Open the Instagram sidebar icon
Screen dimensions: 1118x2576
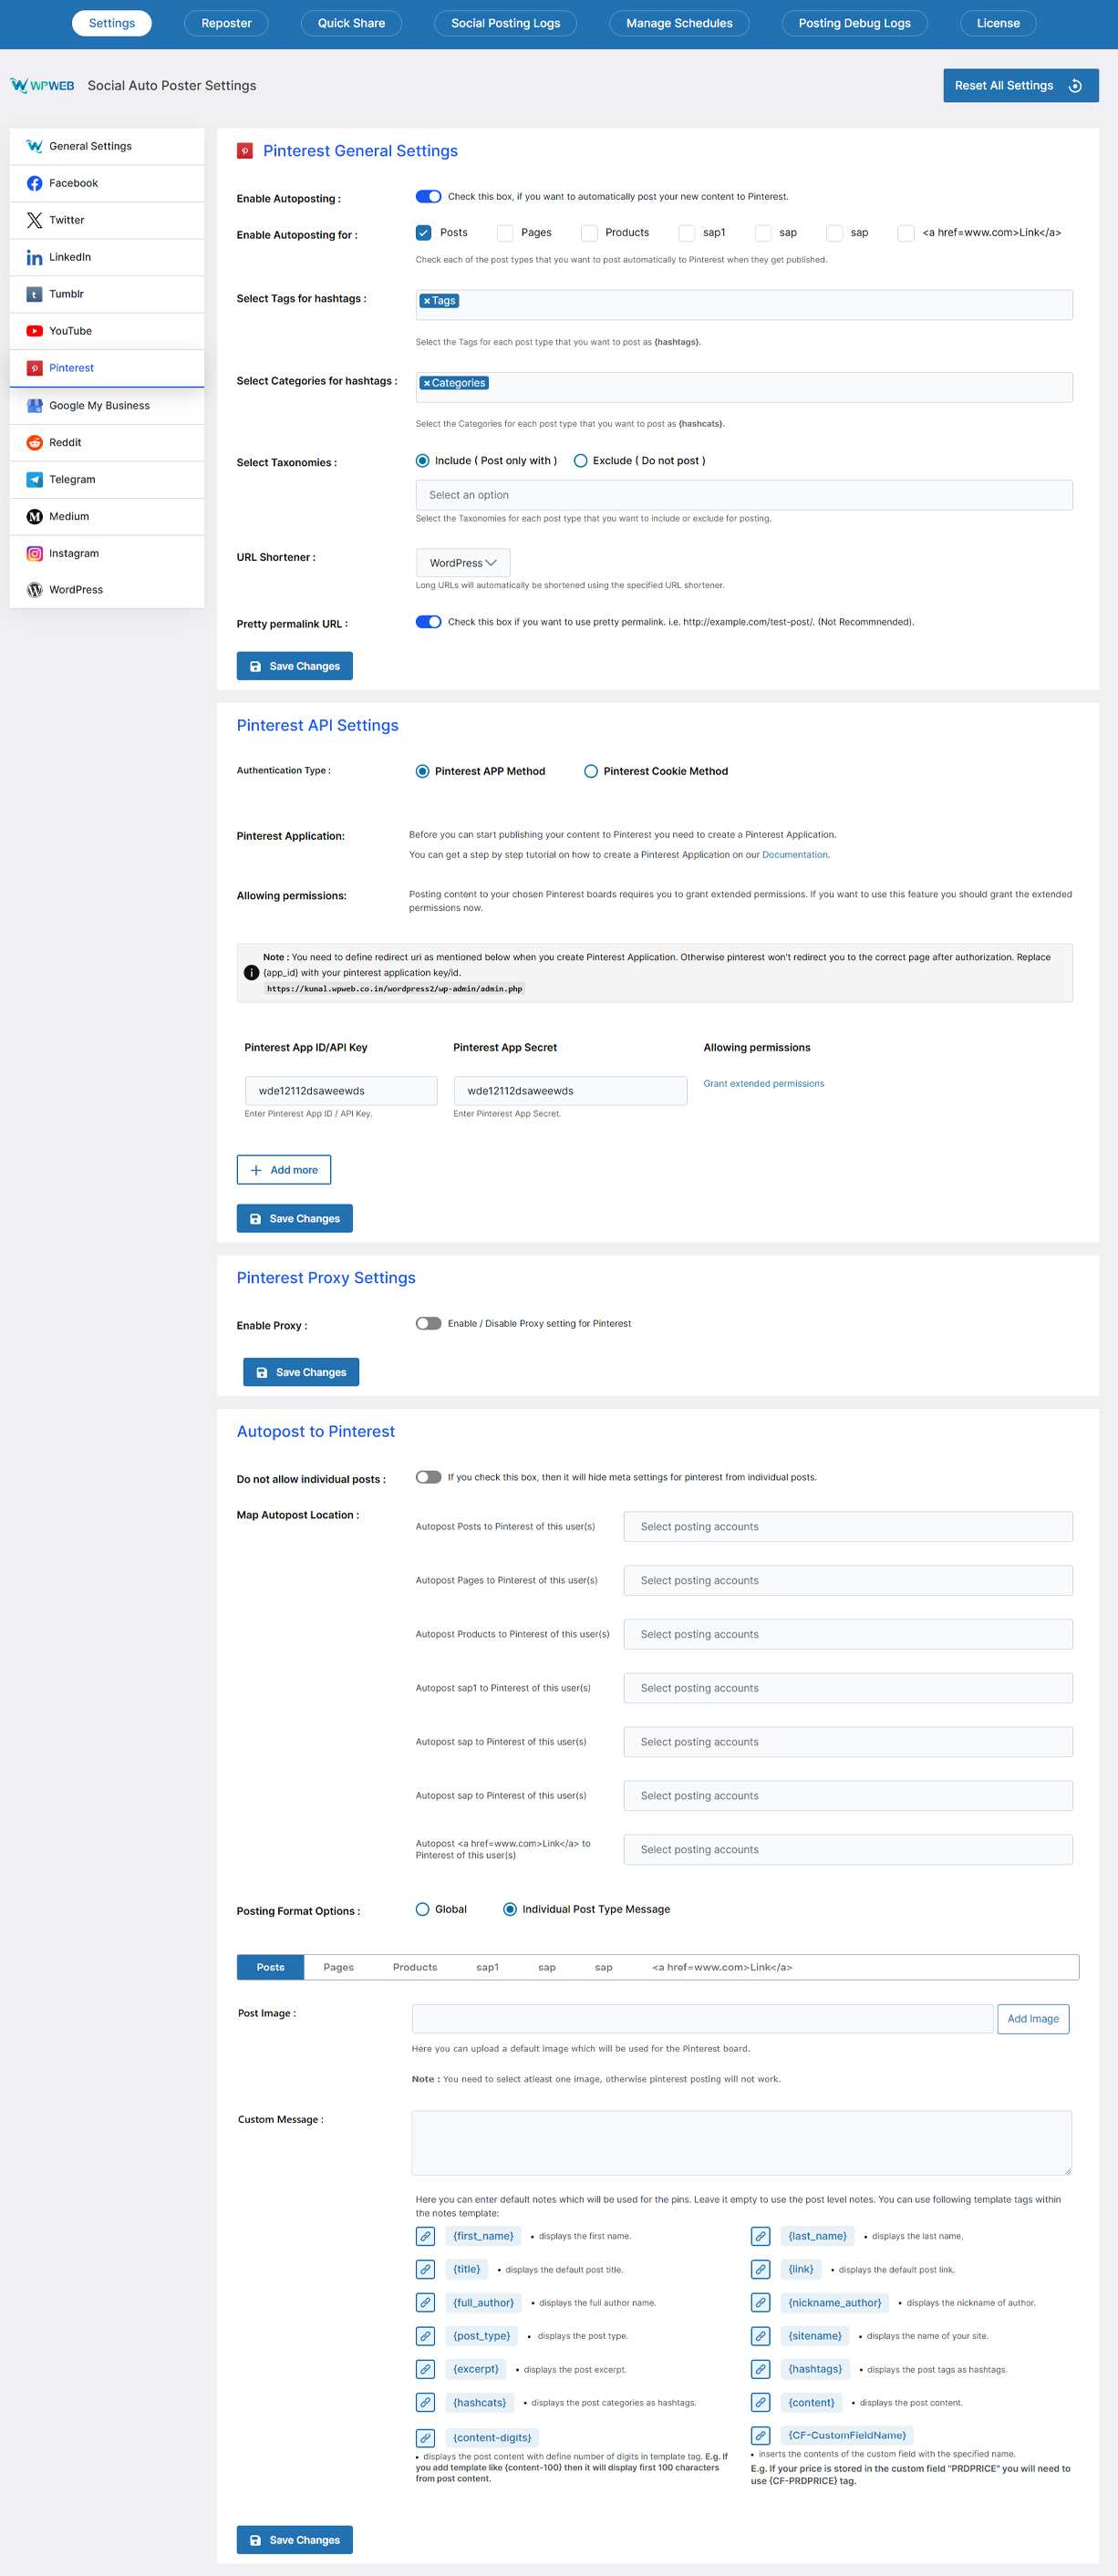coord(34,553)
